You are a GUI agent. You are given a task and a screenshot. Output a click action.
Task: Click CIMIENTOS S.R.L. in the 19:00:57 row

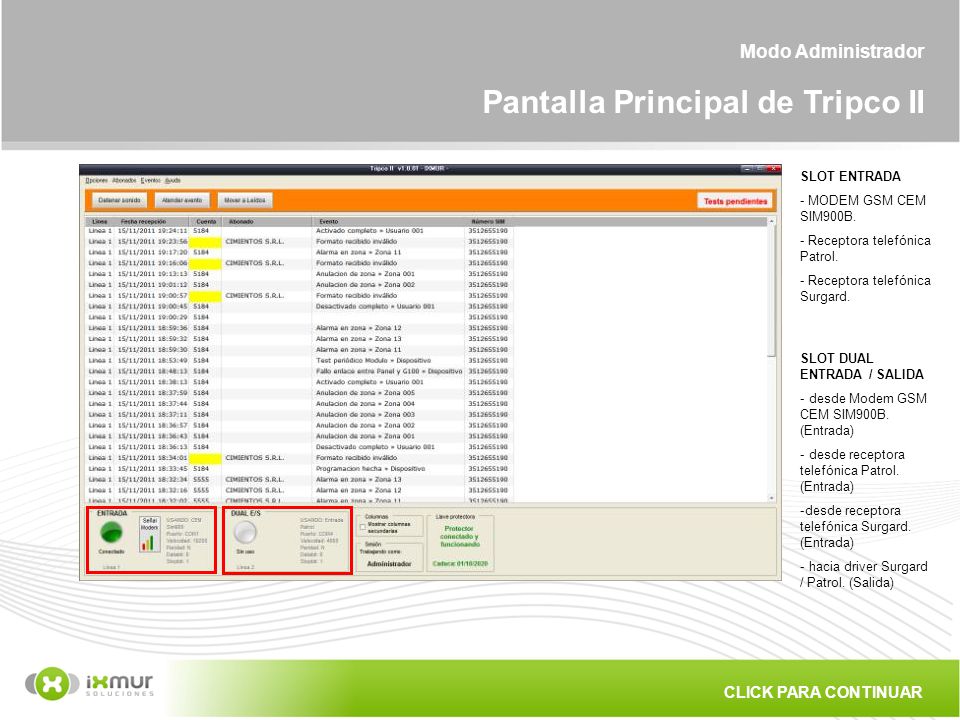click(x=255, y=296)
